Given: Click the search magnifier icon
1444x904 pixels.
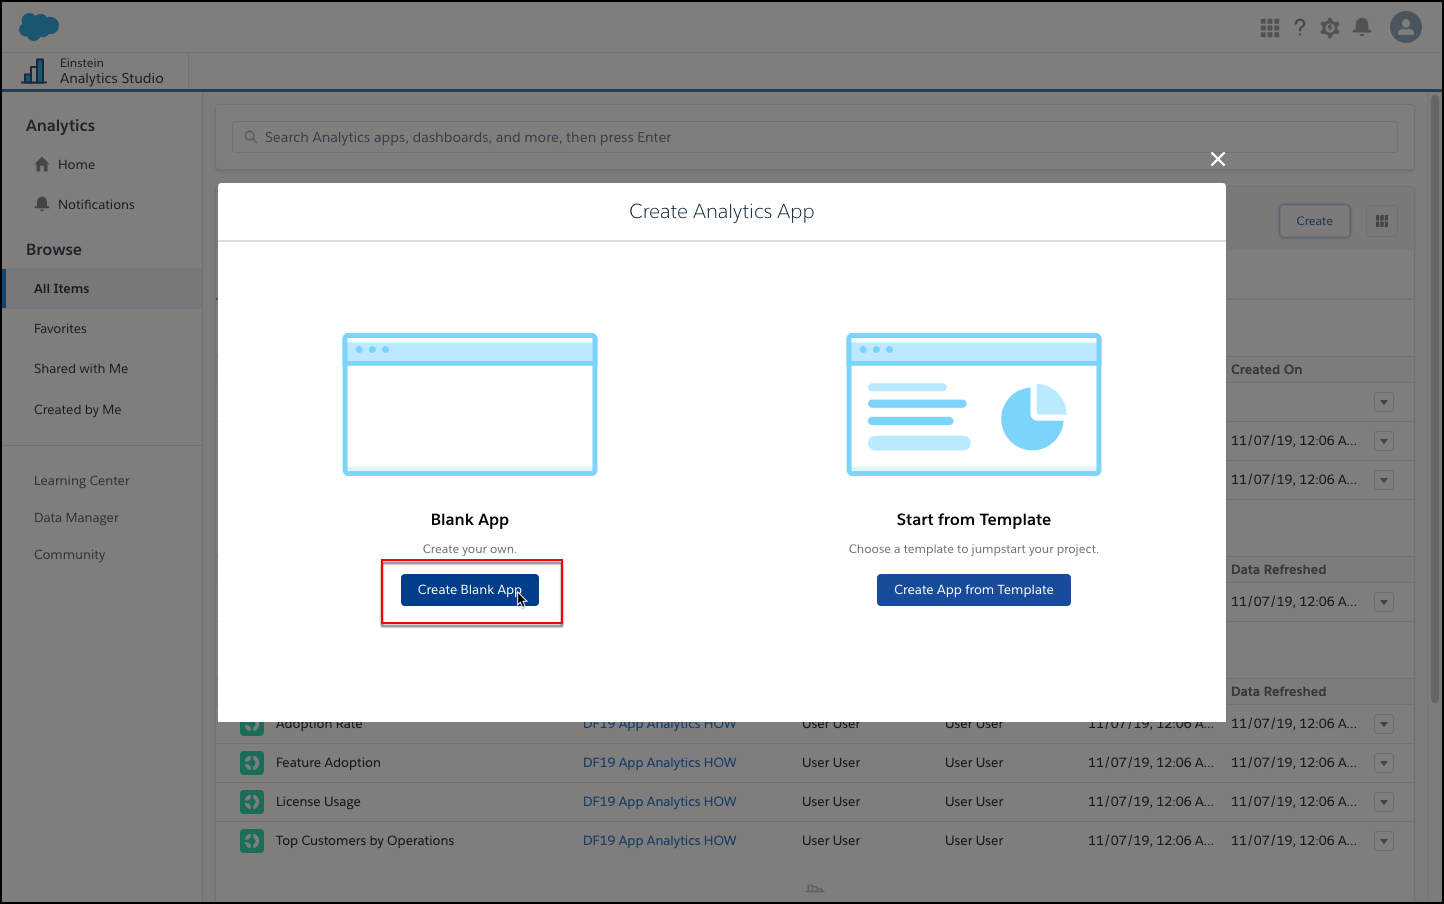Looking at the screenshot, I should (x=251, y=137).
